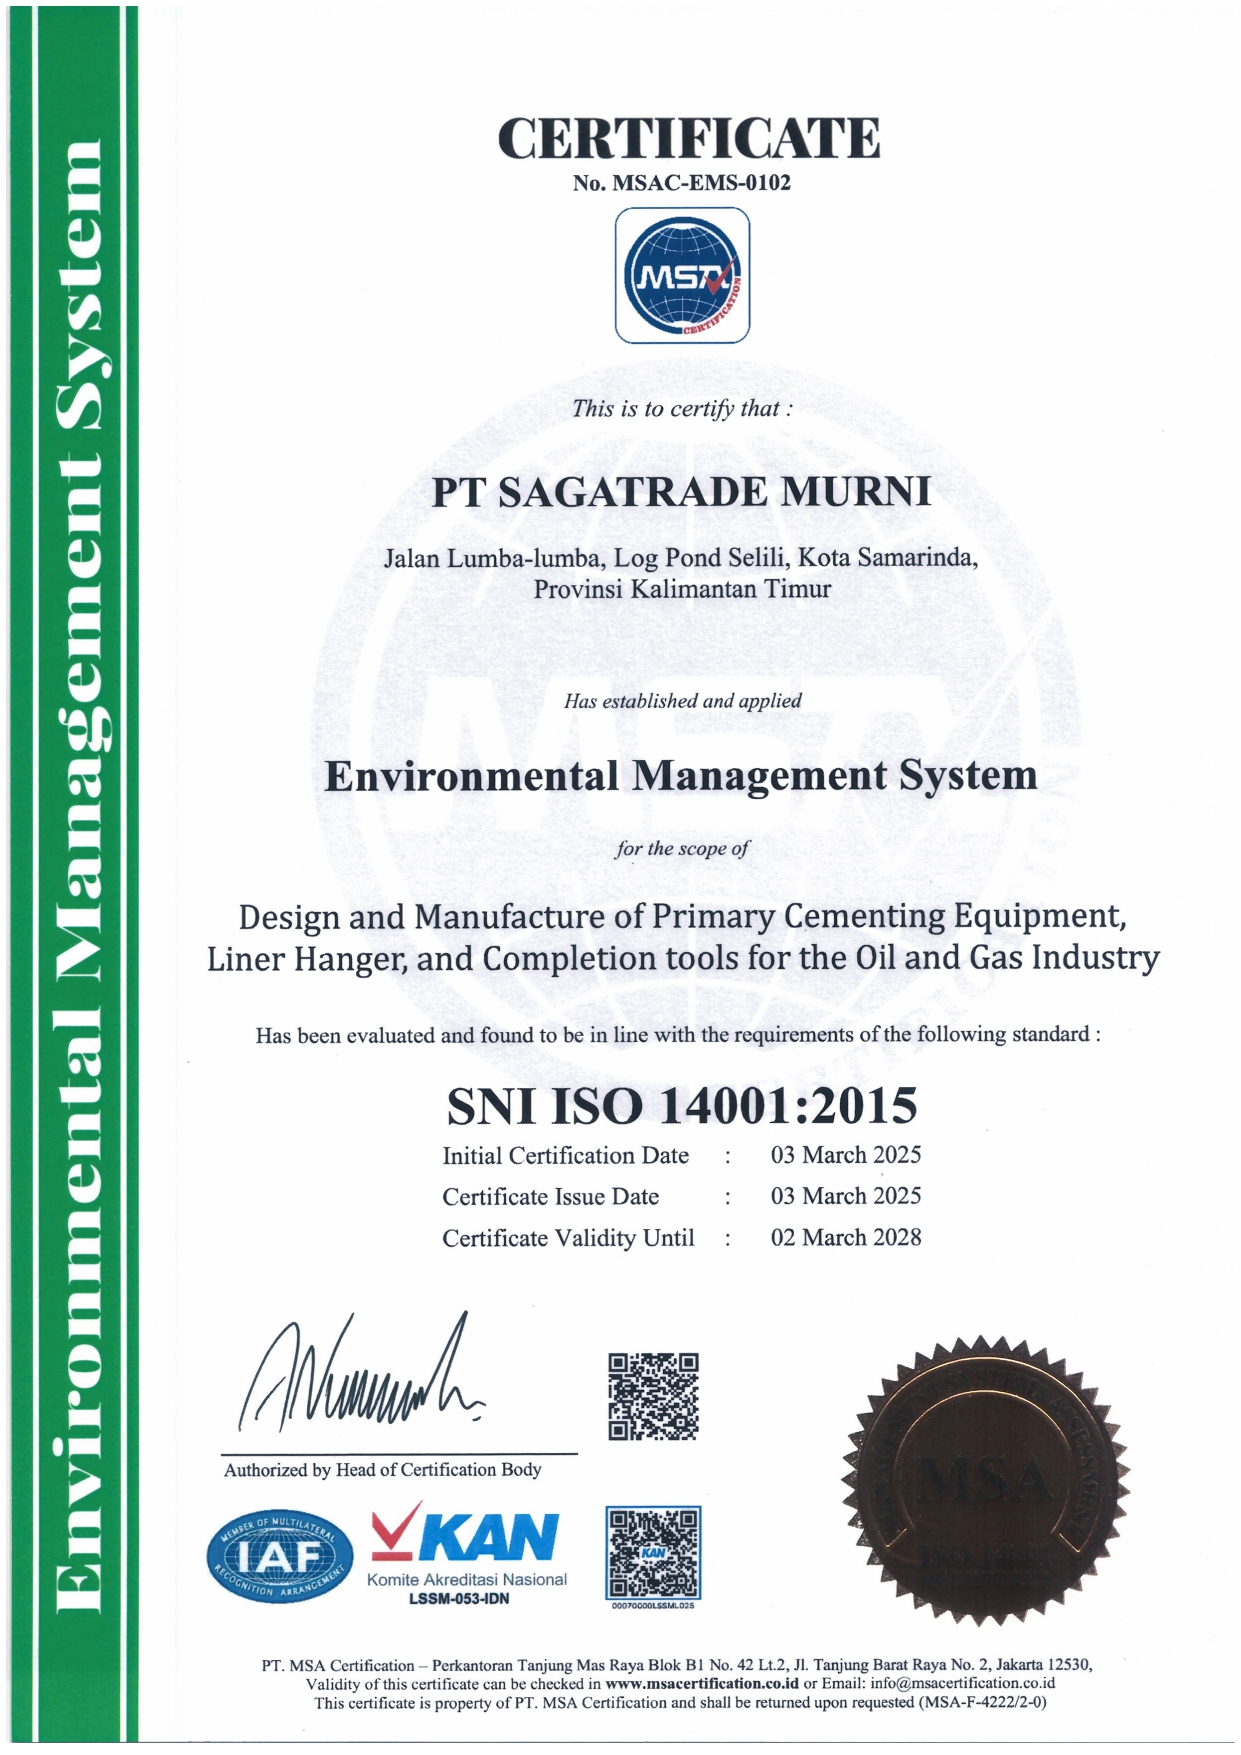Click the validity date 02 March 2028
Viewport: 1241px width, 1755px height.
point(845,1237)
